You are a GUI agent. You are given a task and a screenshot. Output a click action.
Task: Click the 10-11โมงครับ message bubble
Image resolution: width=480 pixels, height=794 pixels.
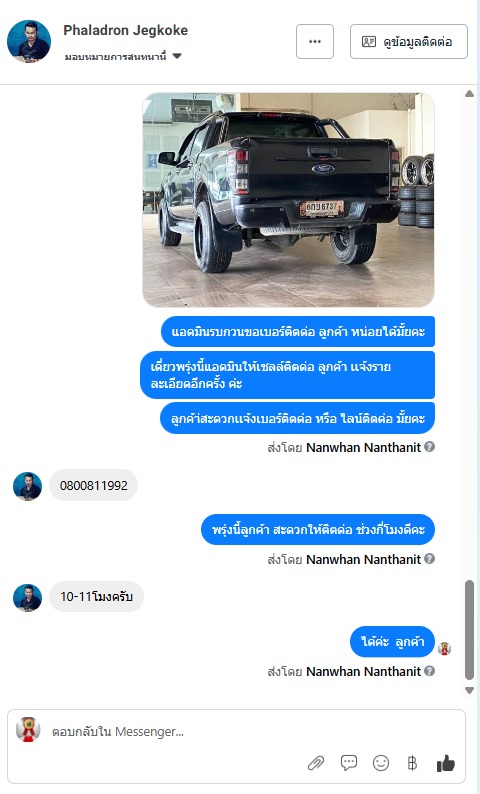(96, 597)
